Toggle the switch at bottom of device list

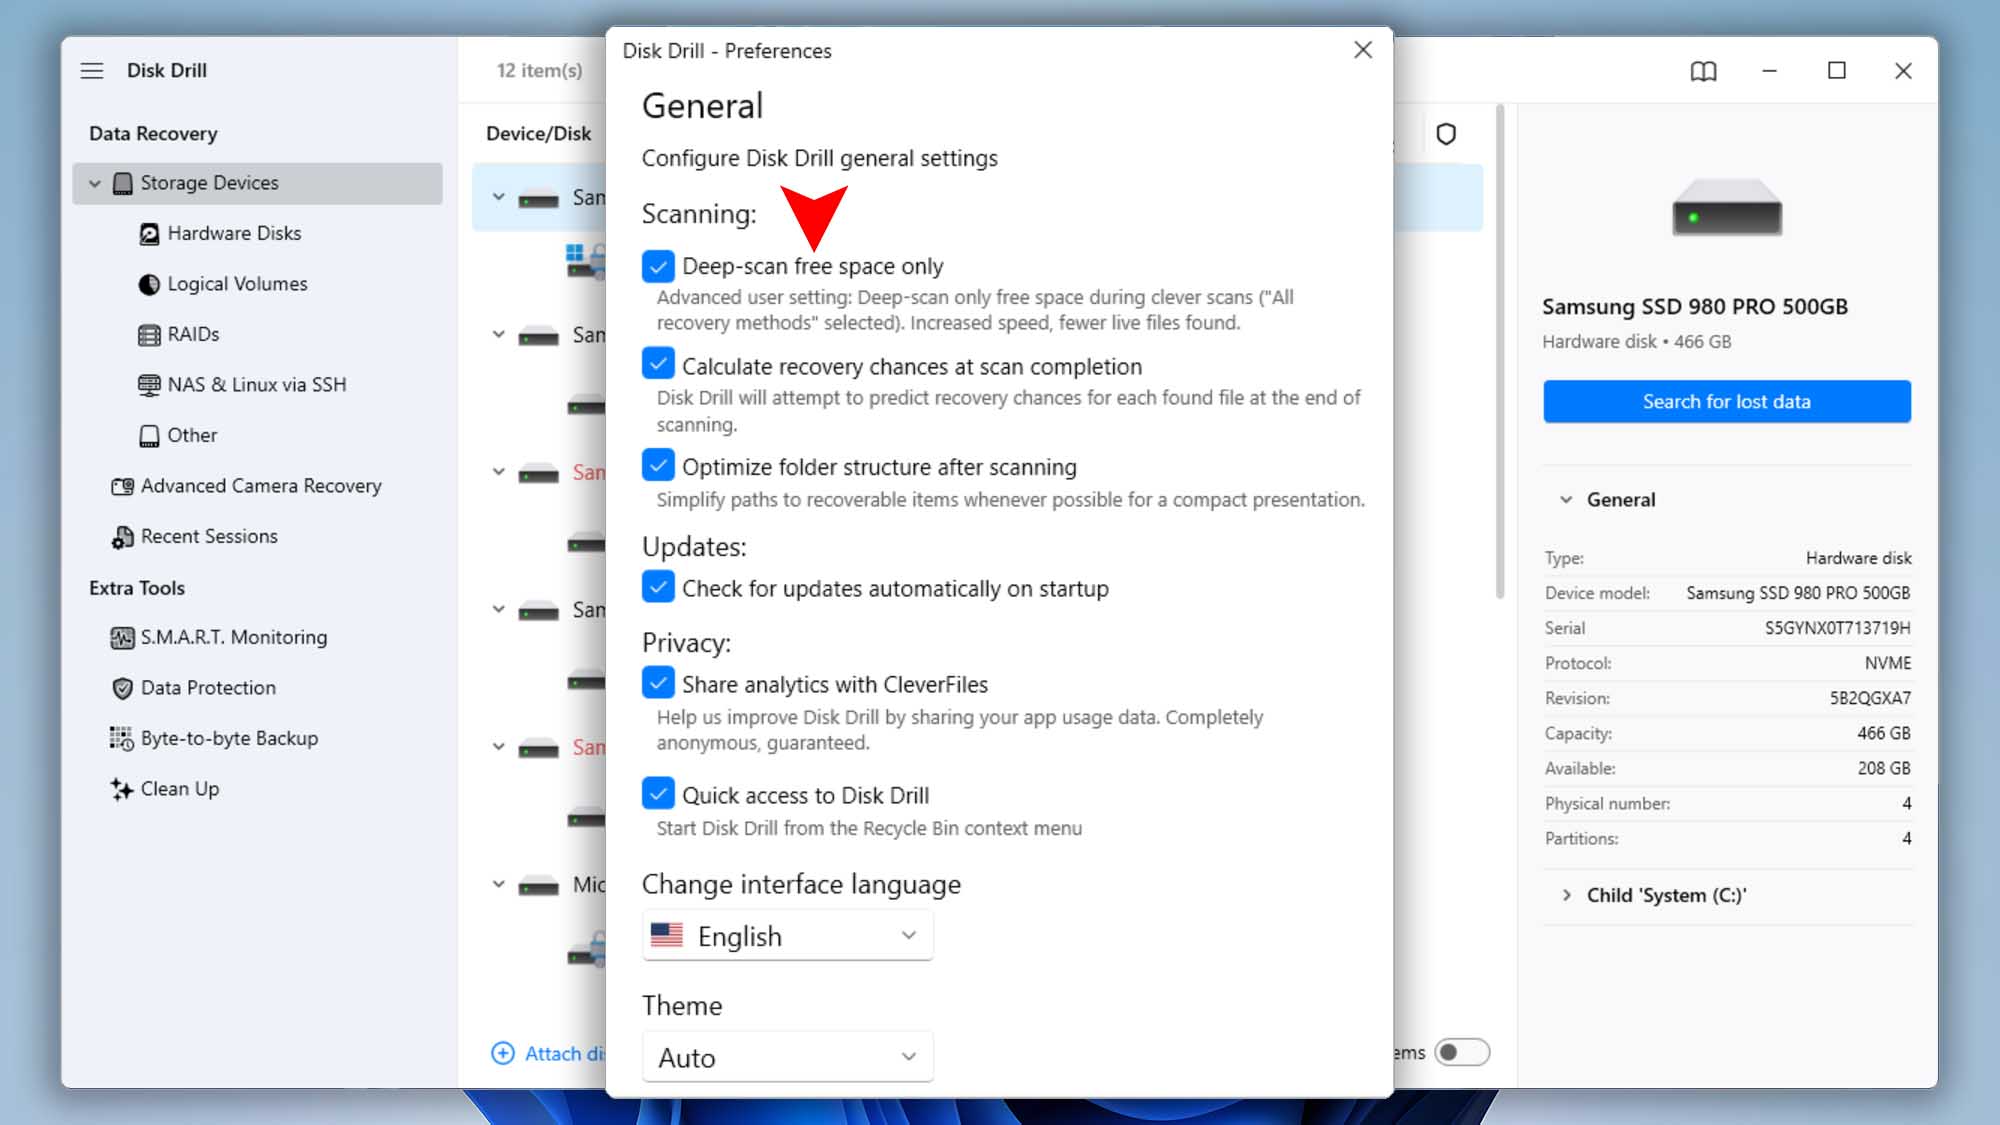[x=1461, y=1052]
